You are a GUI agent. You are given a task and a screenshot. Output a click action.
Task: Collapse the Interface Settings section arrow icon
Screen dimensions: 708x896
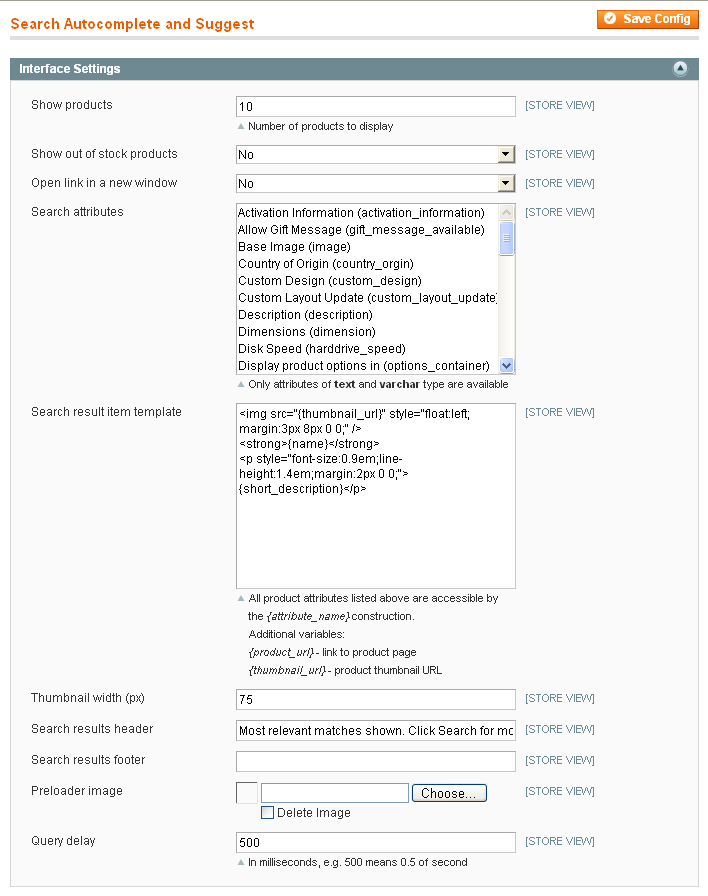pyautogui.click(x=680, y=69)
